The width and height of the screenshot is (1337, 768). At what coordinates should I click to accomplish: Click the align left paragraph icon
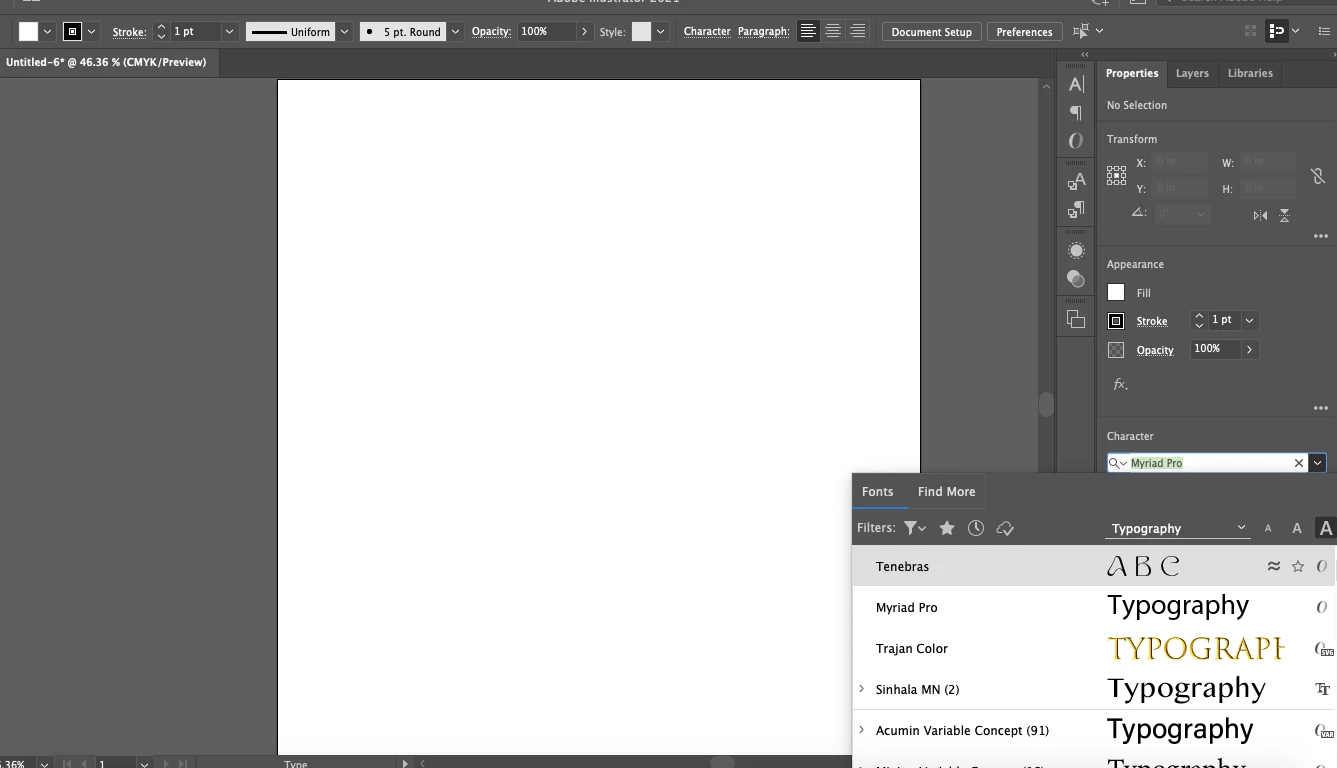coord(808,32)
